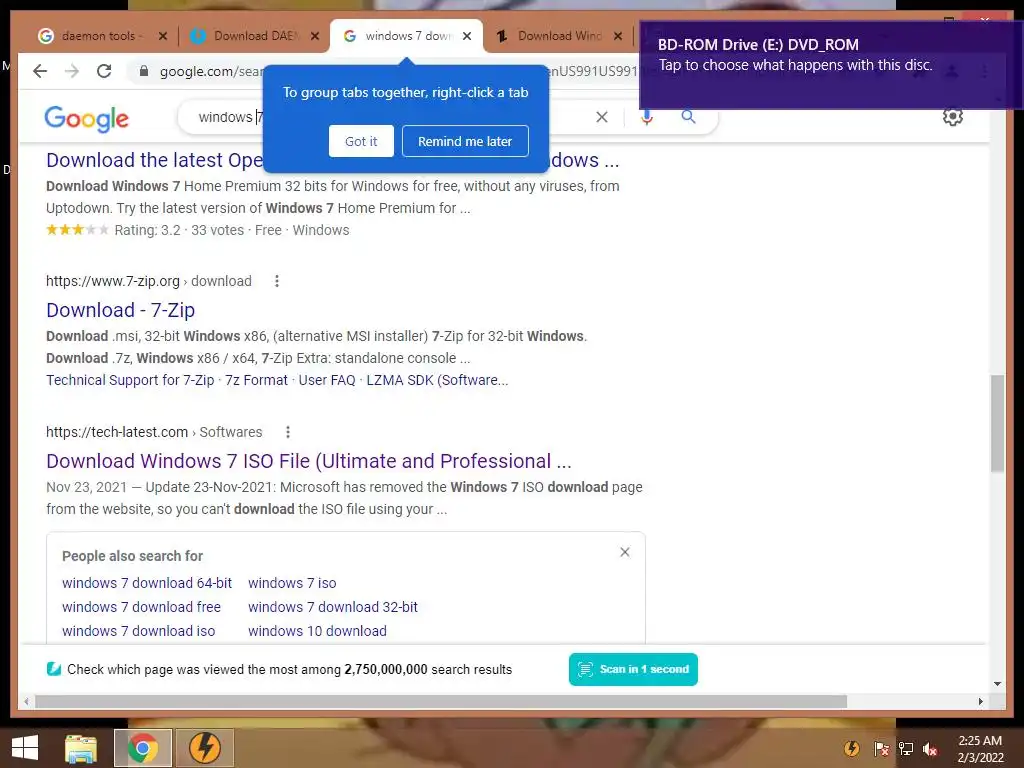Screen dimensions: 1024x768
Task: Click windows 7 iso suggestion
Action: 292,583
